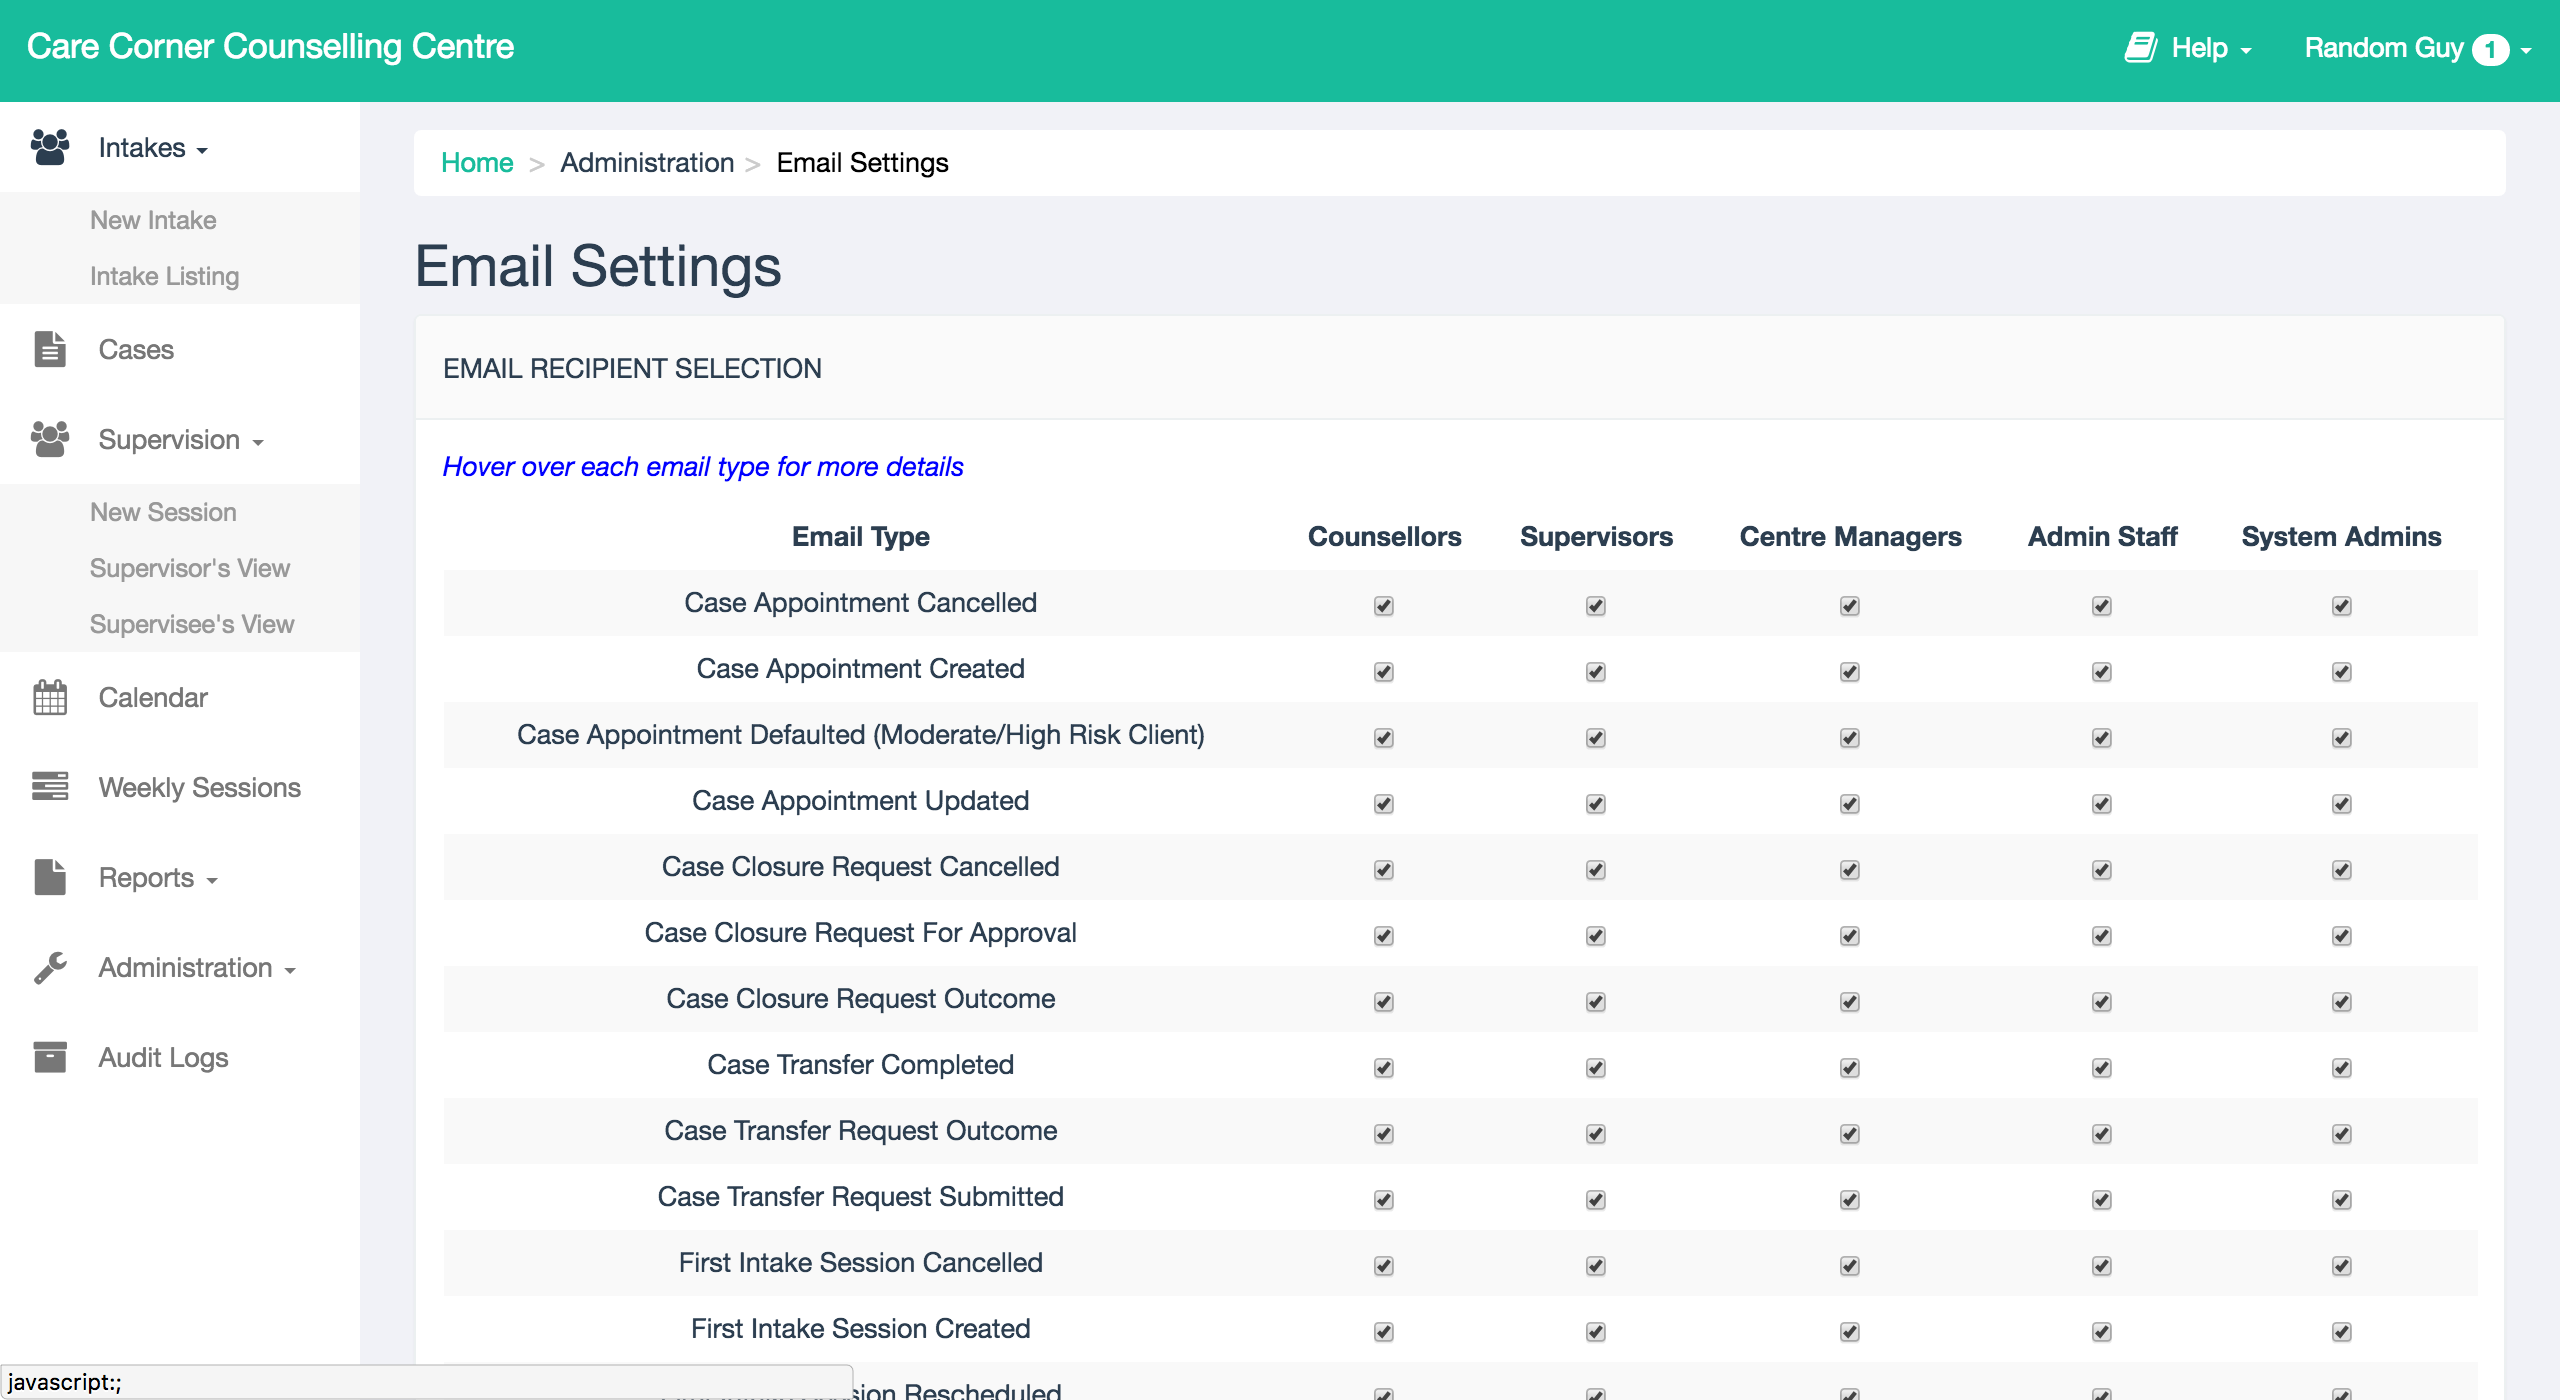Uncheck Counsellors for Case Closure Request For Approval
Image resolution: width=2560 pixels, height=1400 pixels.
[1384, 936]
